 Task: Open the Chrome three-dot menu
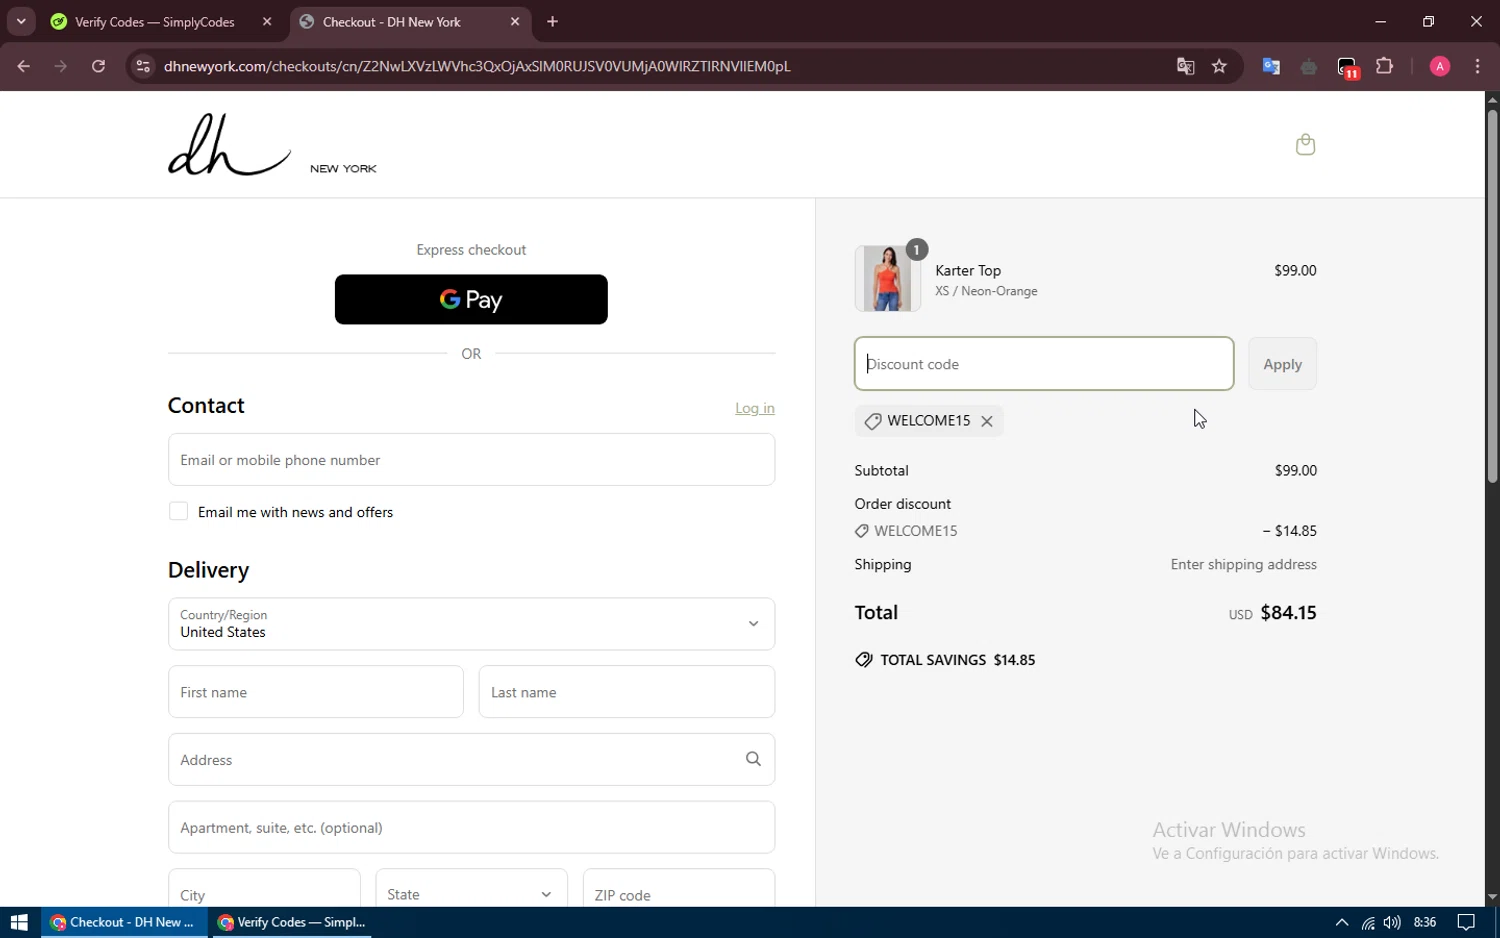click(1477, 67)
